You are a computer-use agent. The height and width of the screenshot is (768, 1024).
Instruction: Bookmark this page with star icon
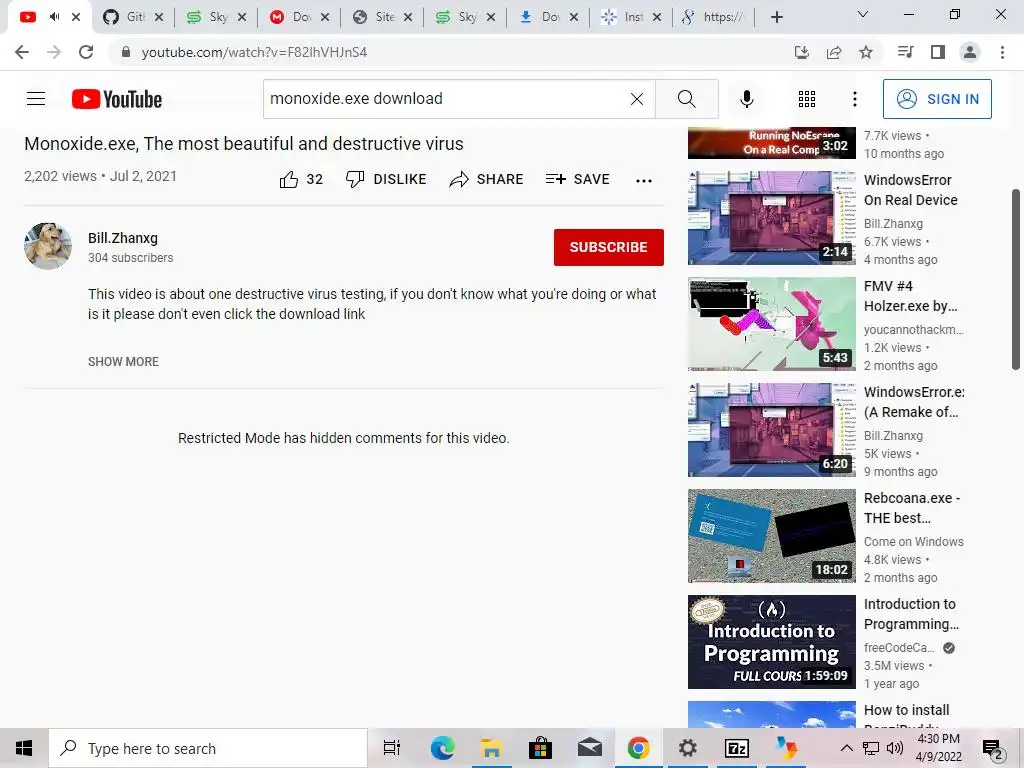[866, 52]
